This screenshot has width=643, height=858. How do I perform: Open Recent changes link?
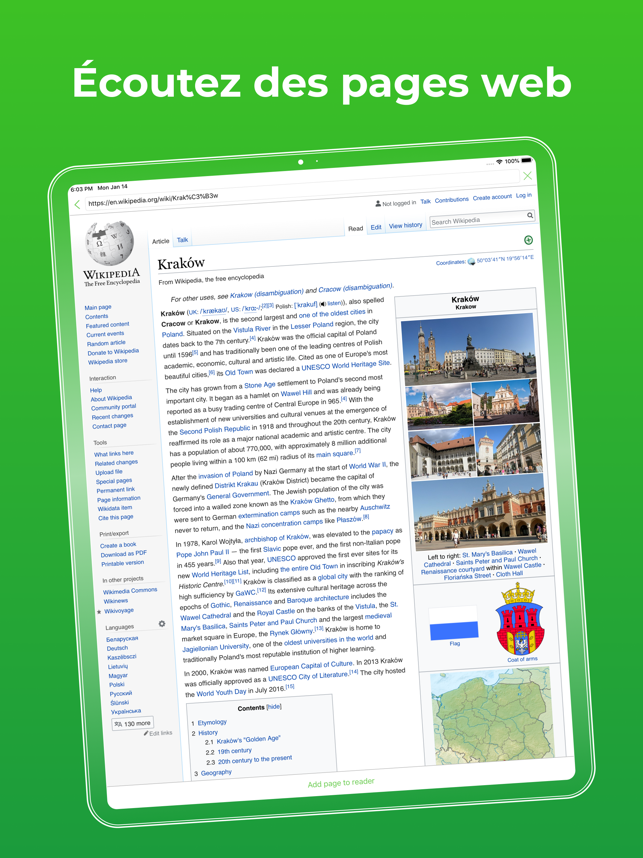(x=113, y=416)
